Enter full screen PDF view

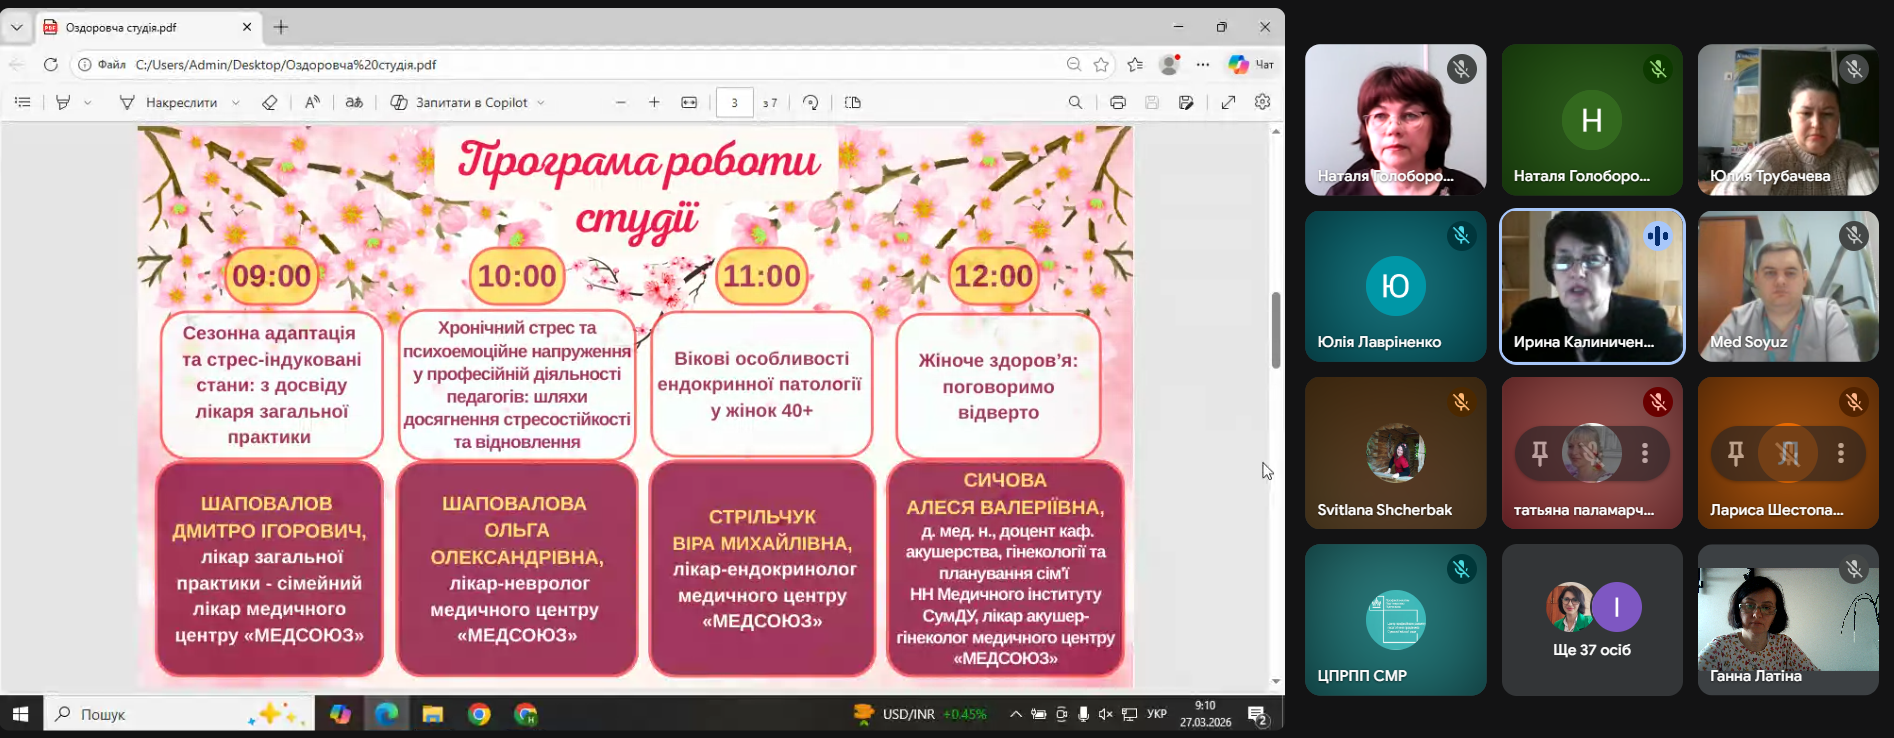click(x=1228, y=102)
